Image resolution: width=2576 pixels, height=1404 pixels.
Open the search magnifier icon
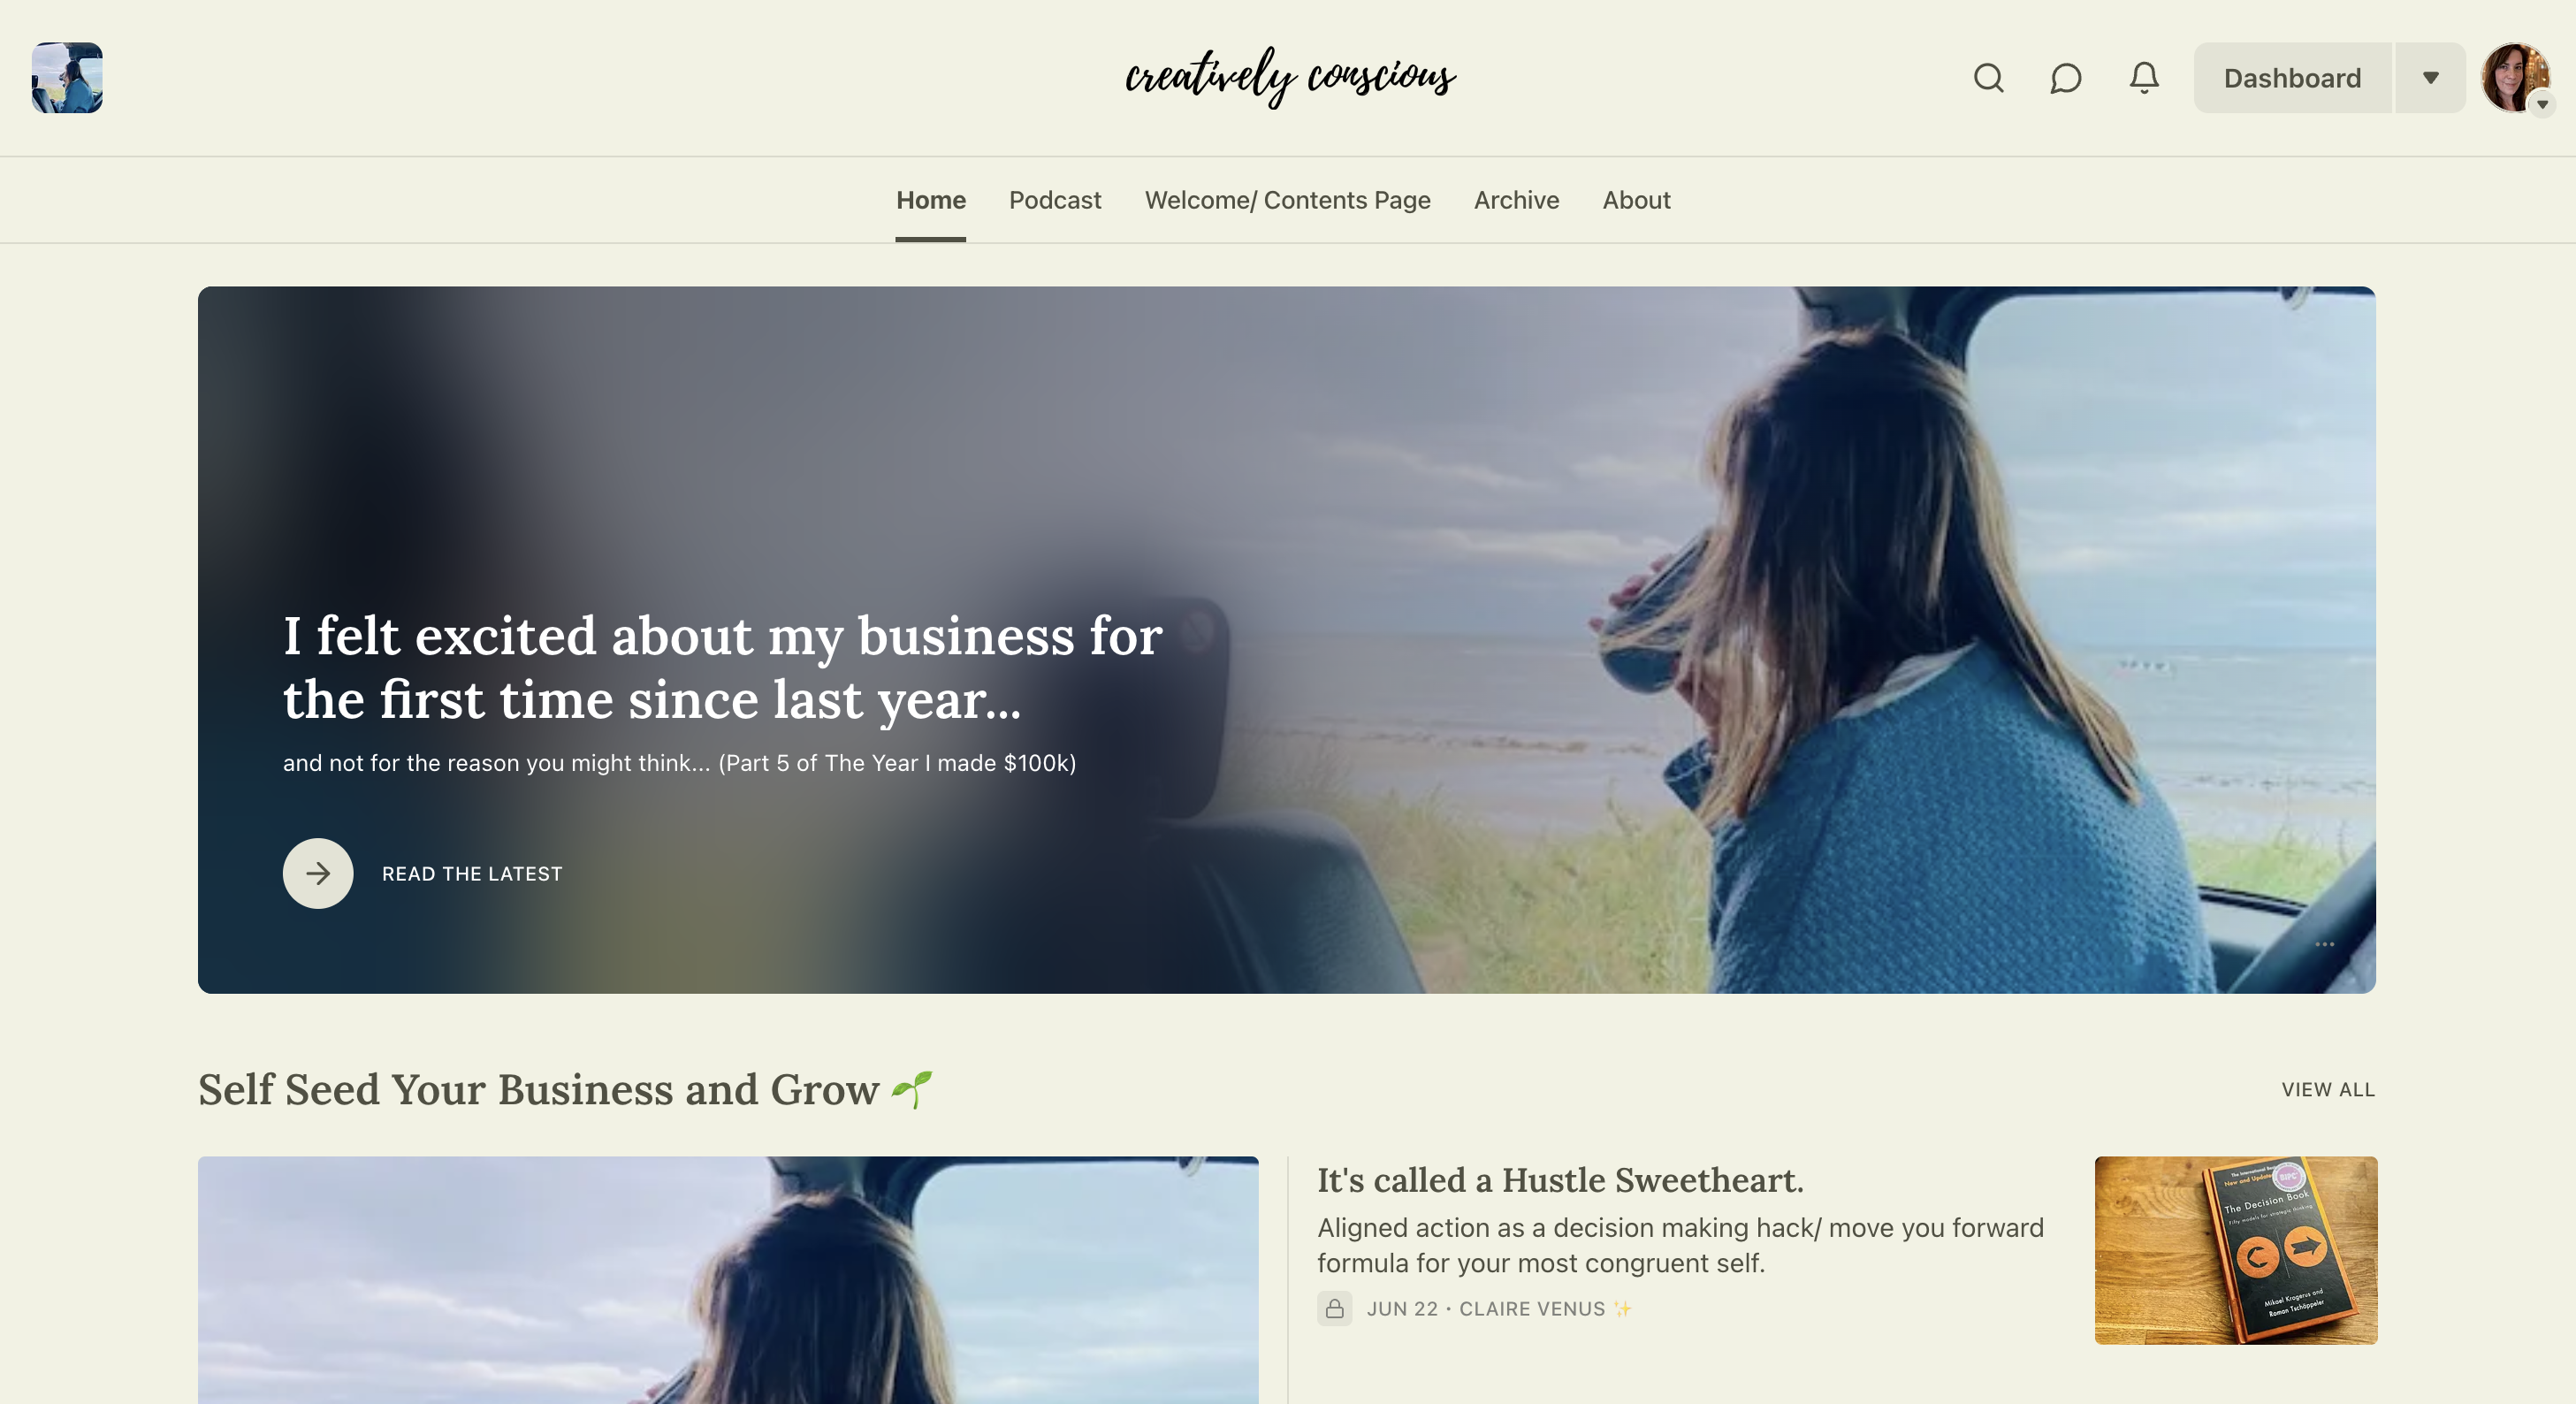1988,78
